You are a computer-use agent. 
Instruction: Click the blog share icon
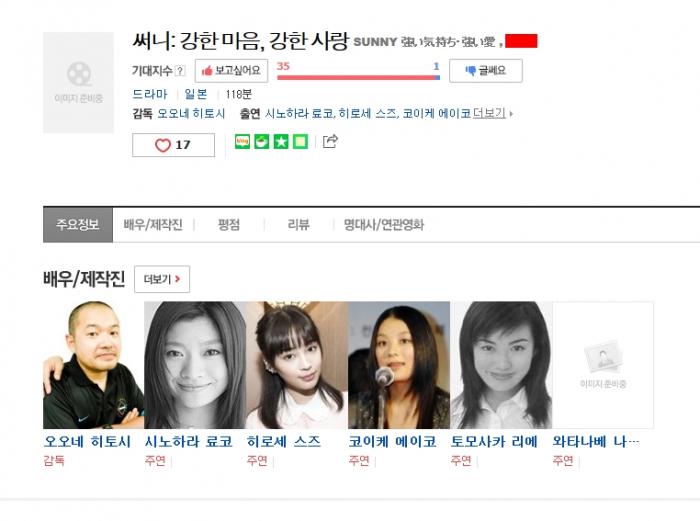(x=242, y=142)
